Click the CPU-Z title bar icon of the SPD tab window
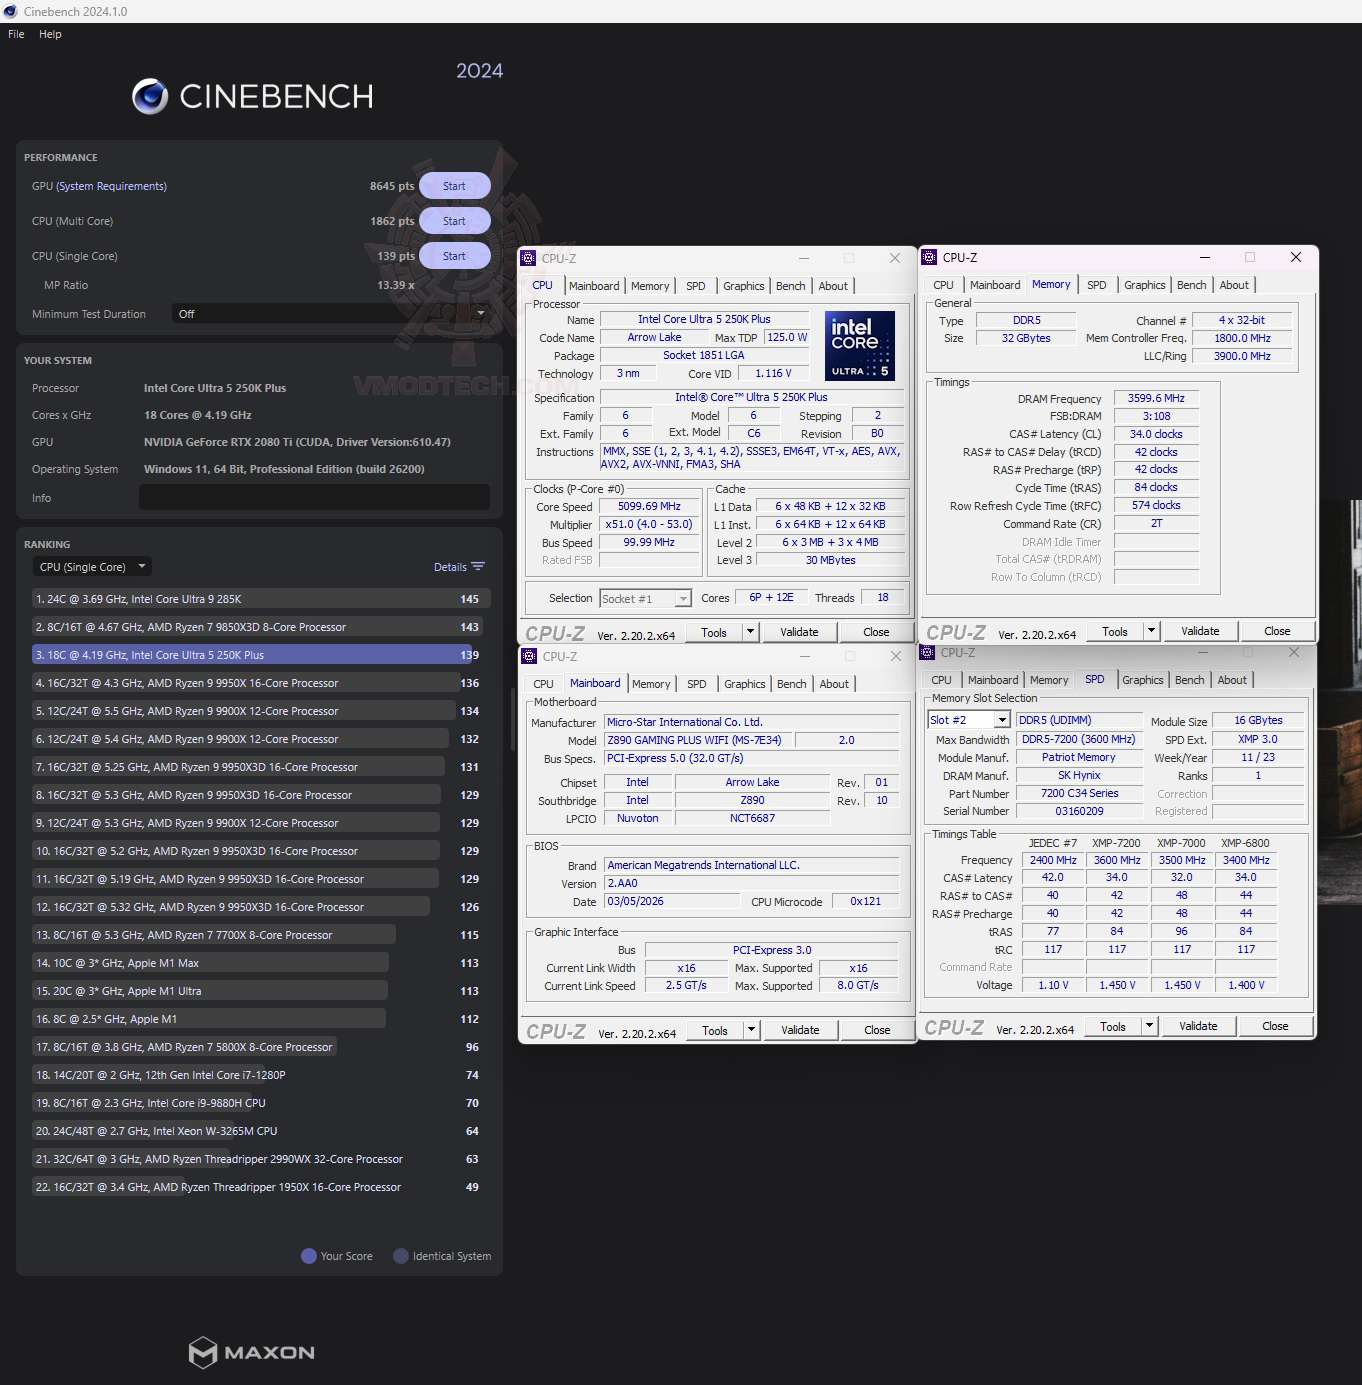 pos(928,652)
